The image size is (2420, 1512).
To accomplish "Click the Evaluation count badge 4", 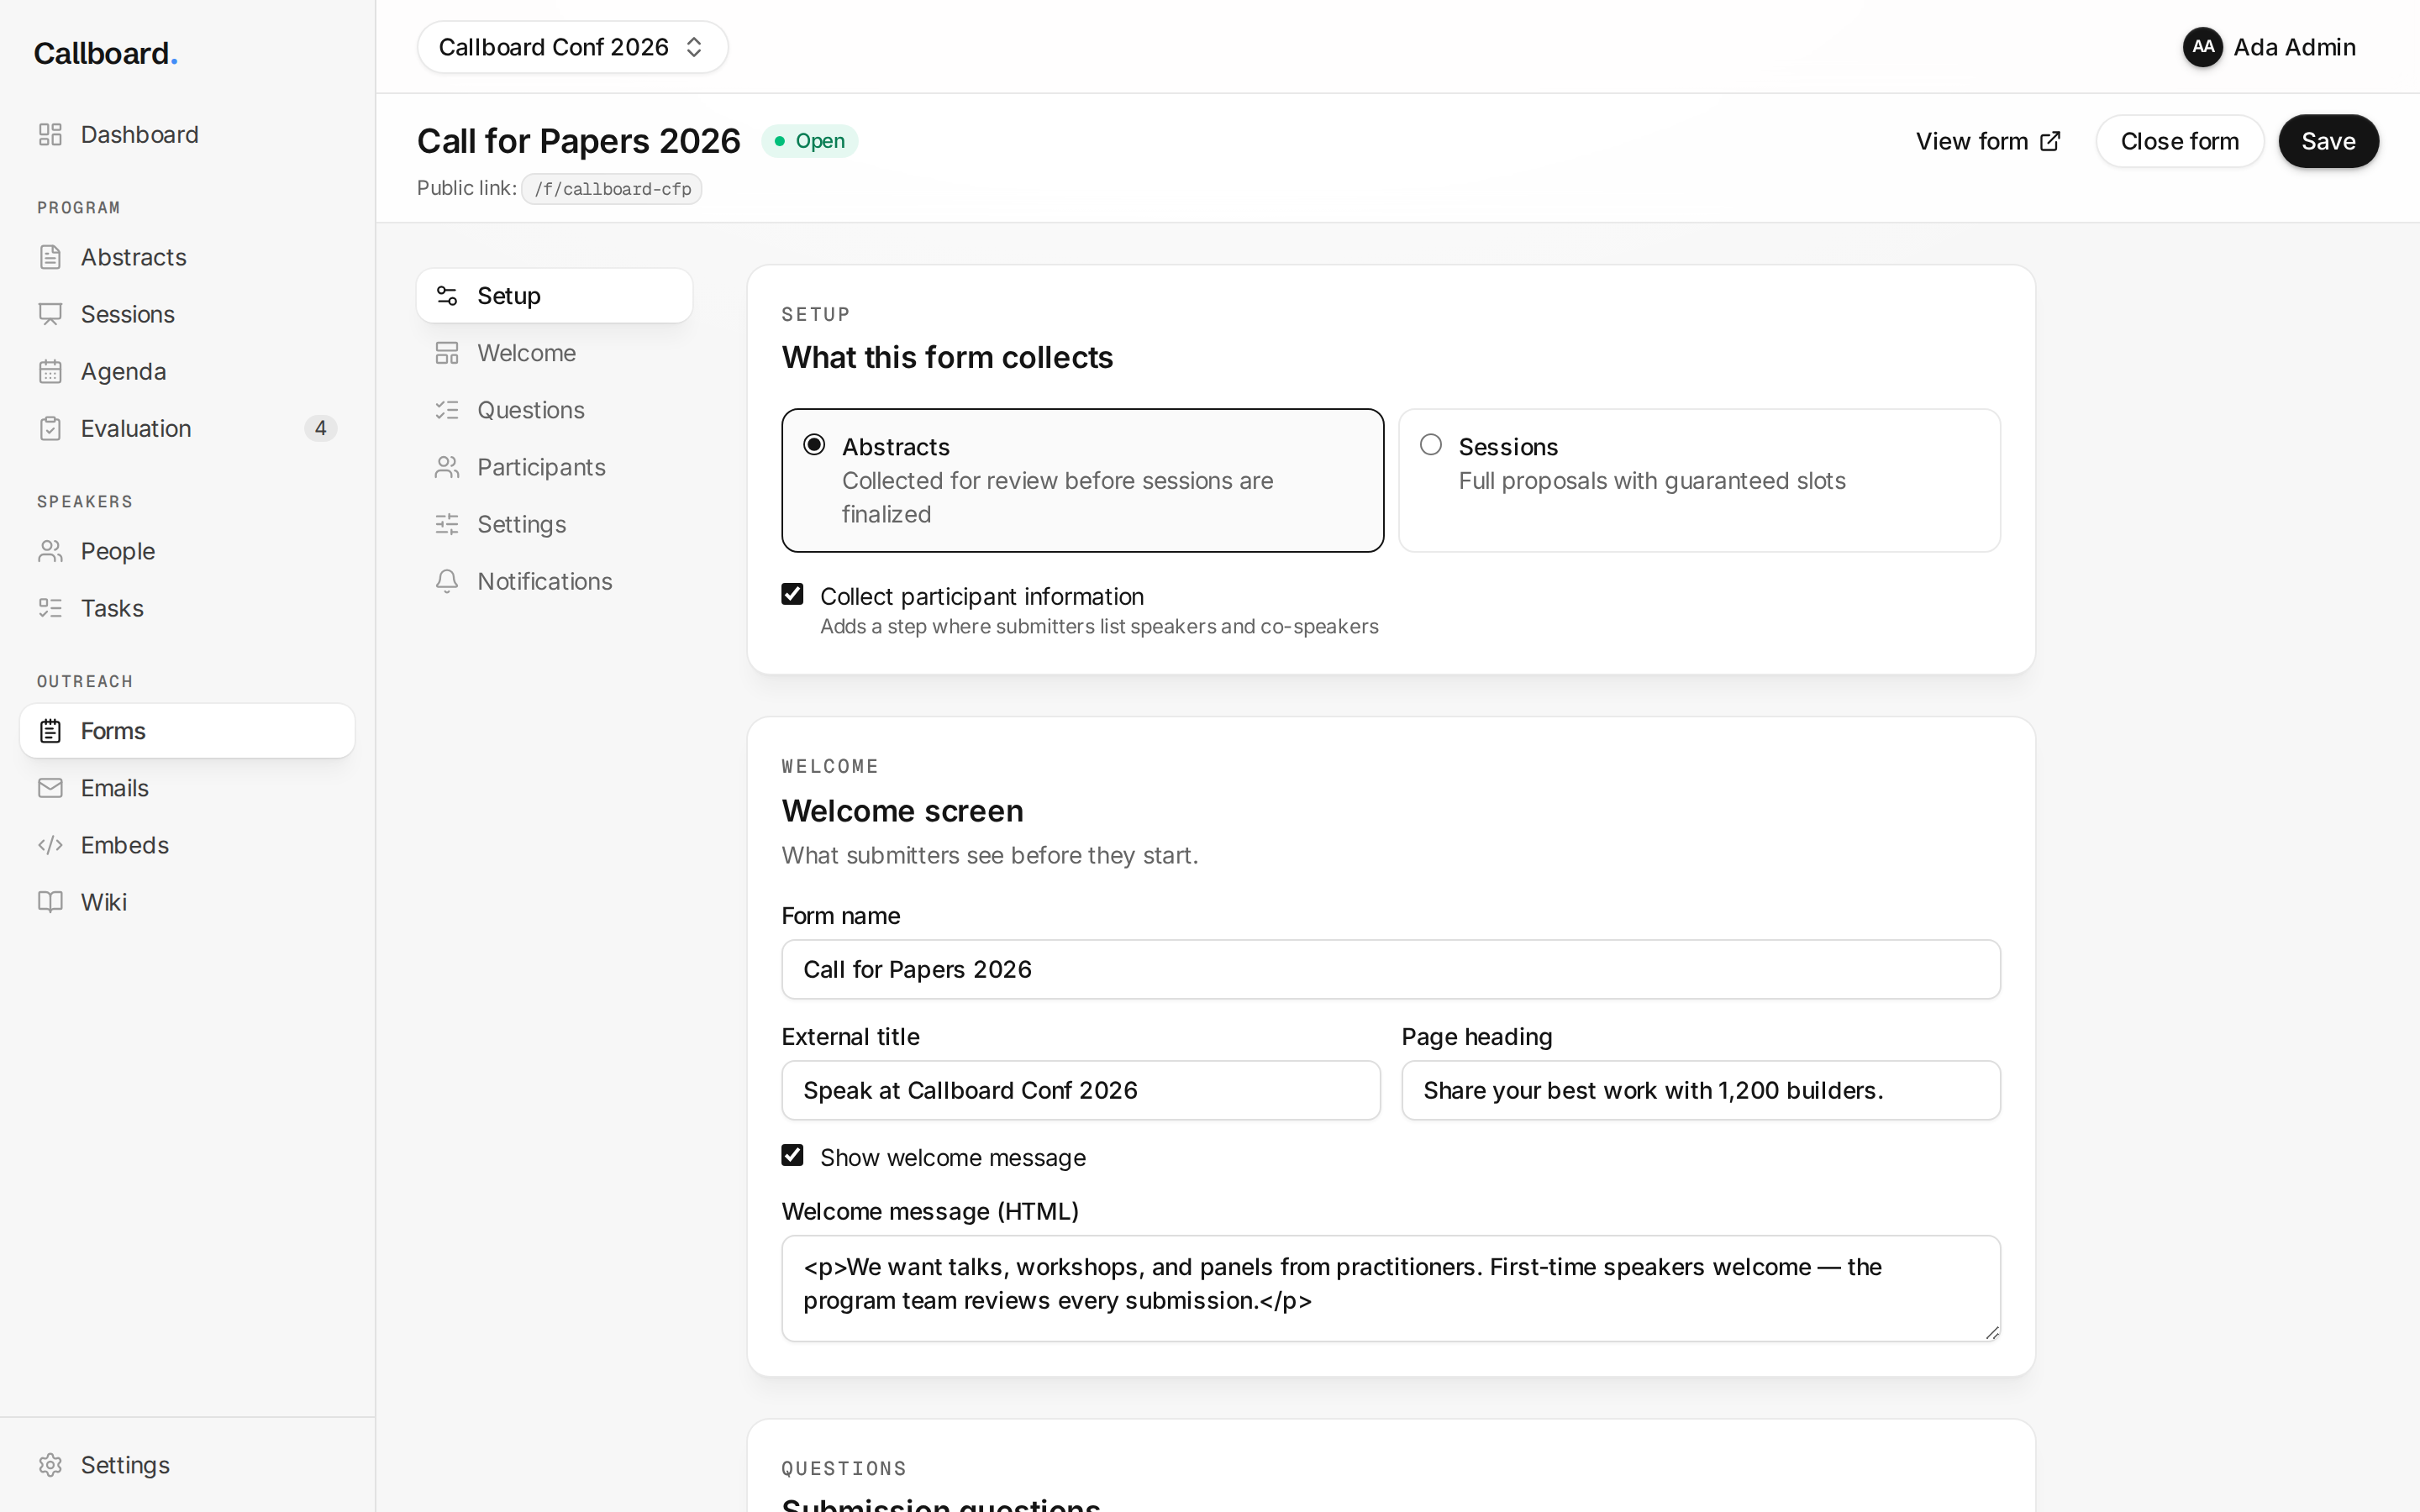I will point(320,428).
